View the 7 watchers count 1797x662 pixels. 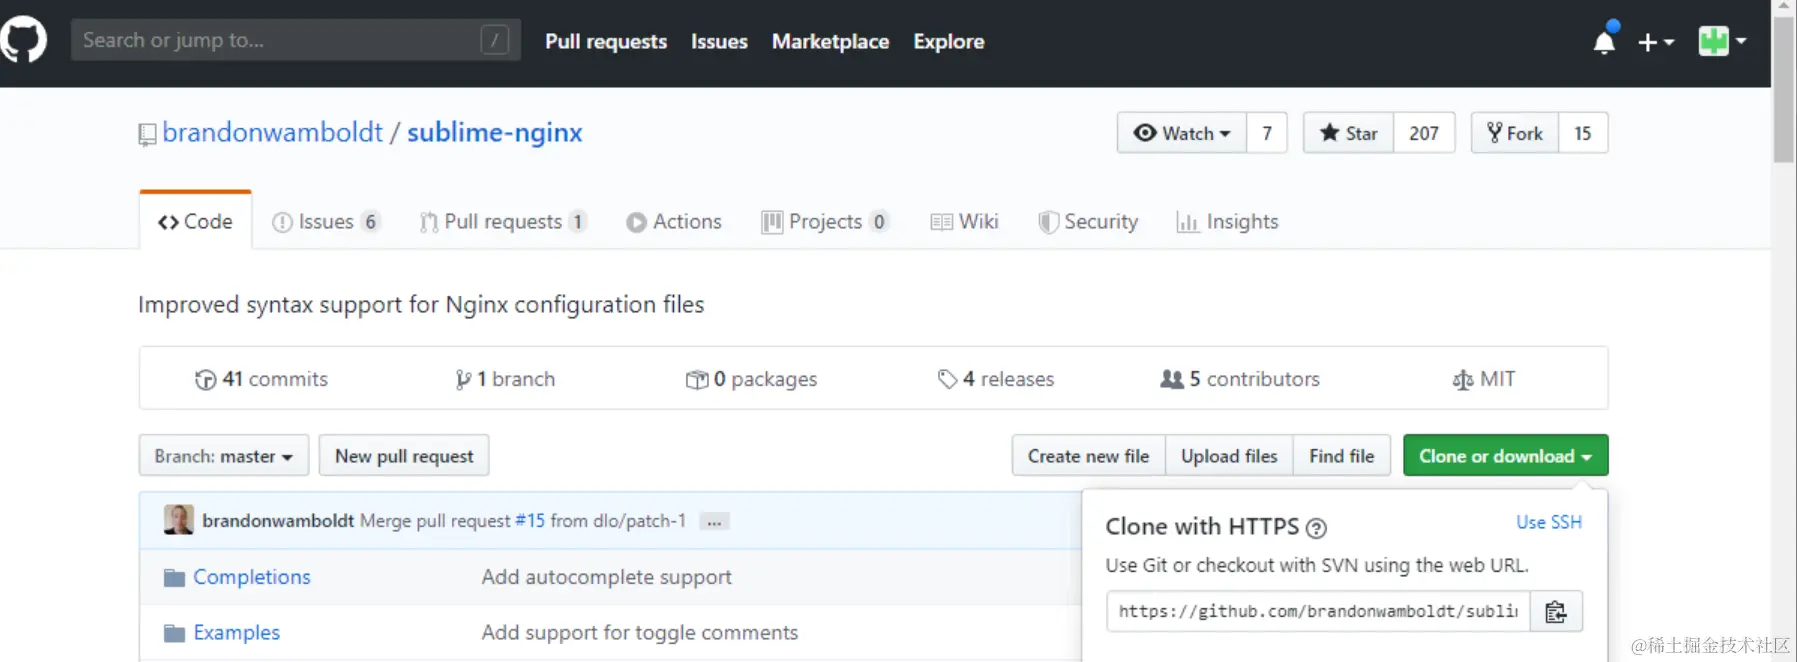click(x=1267, y=133)
